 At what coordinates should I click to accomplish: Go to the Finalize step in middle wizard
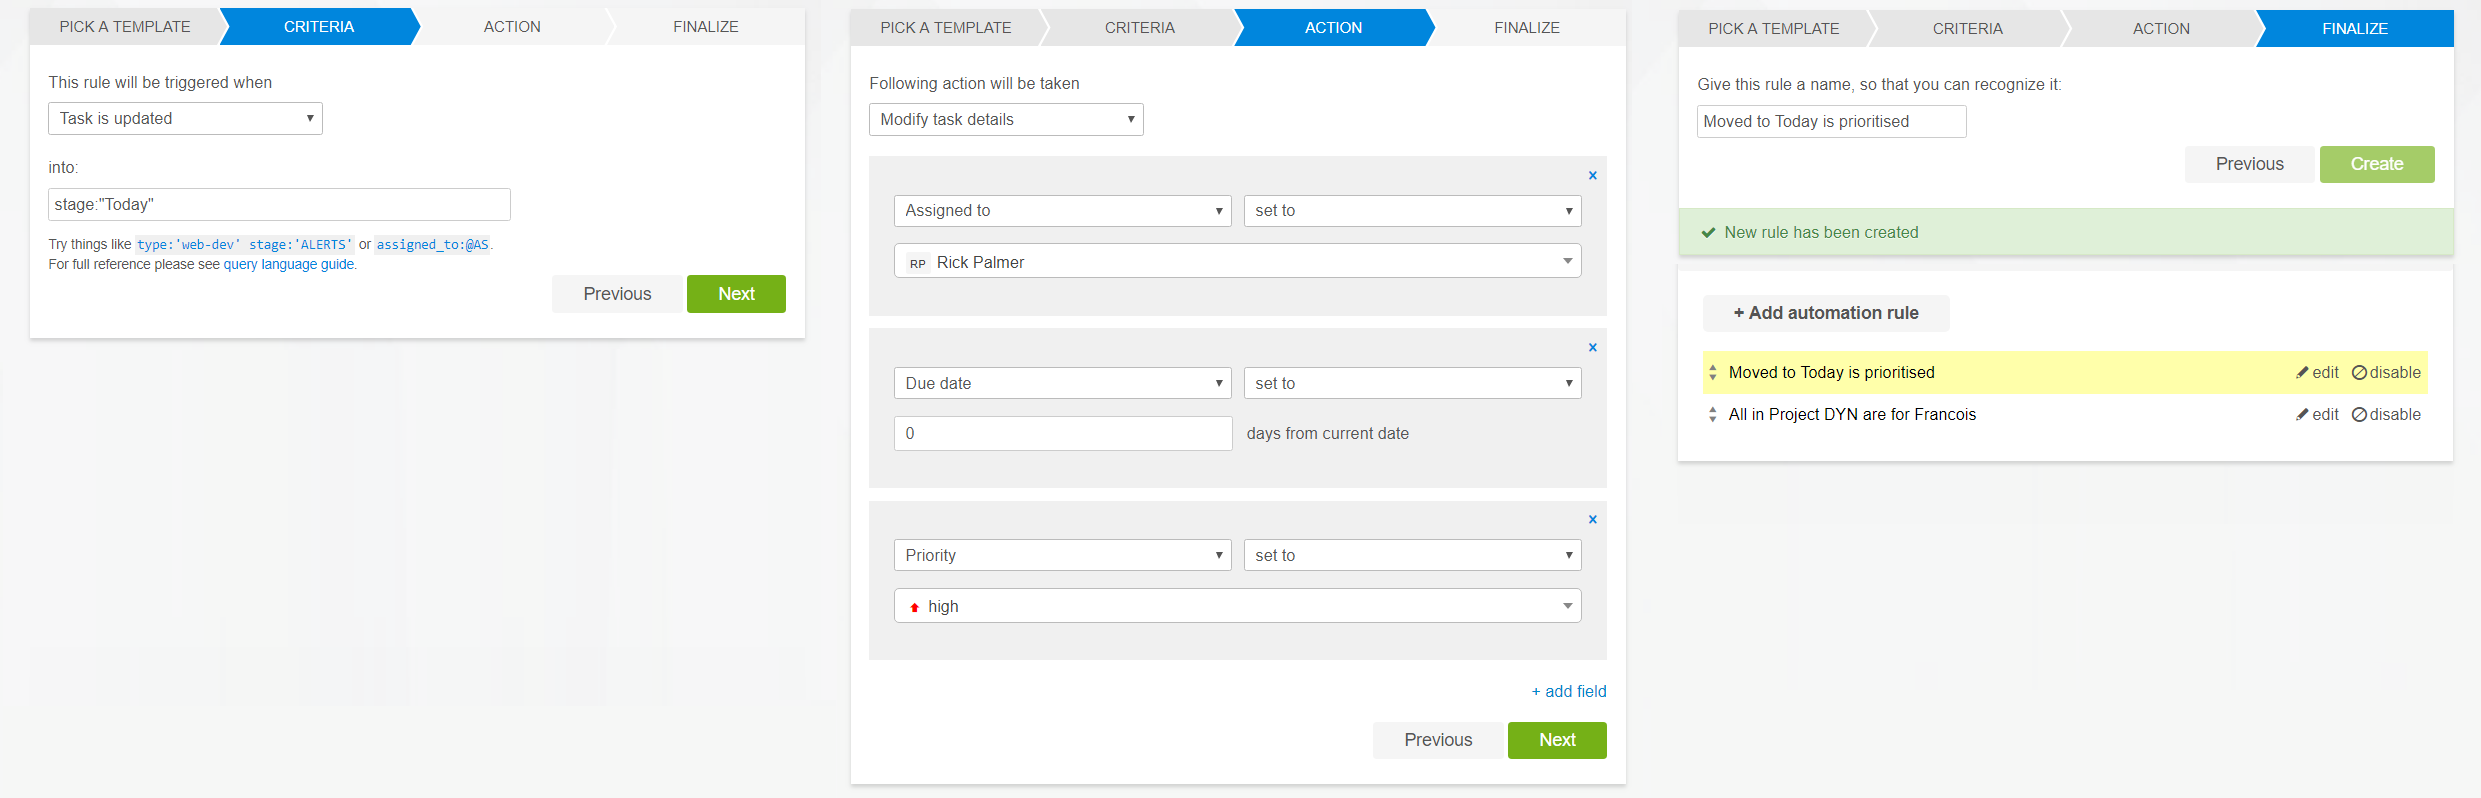pos(1526,28)
